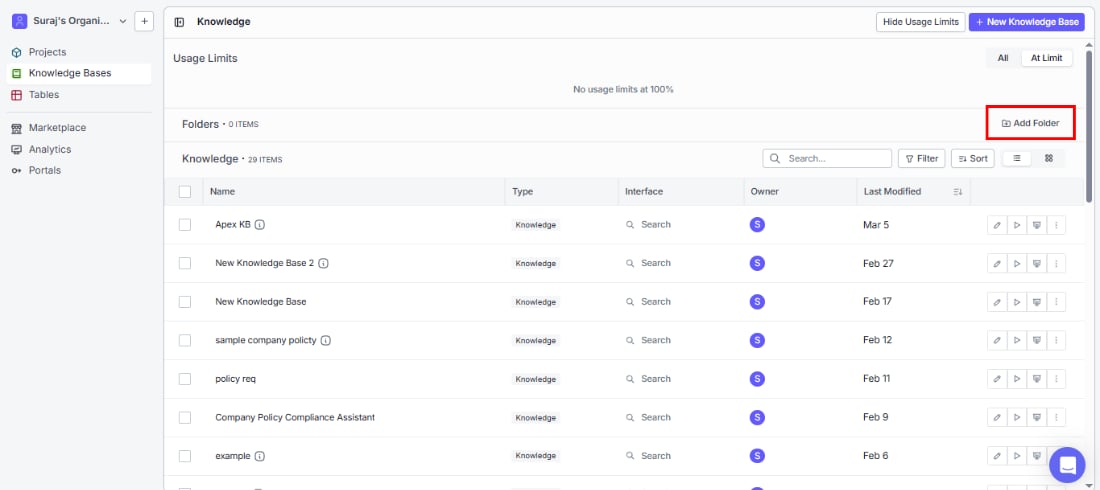This screenshot has width=1100, height=490.
Task: Click the owner avatar S for Apex KB
Action: 757,225
